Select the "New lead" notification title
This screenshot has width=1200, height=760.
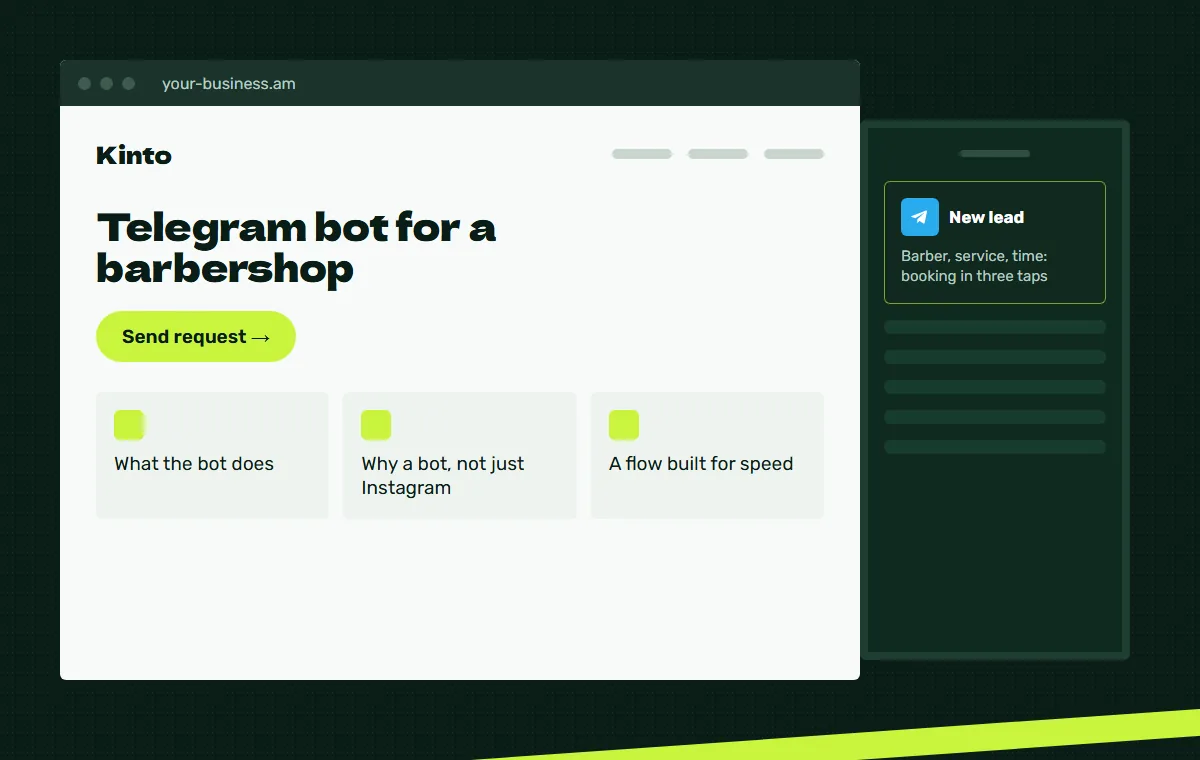986,217
